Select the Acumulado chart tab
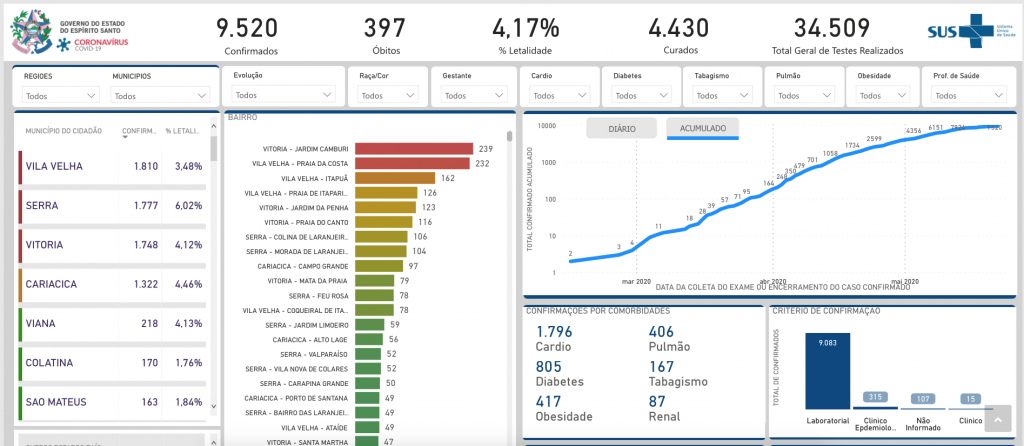Viewport: 1024px width, 446px height. tap(702, 129)
